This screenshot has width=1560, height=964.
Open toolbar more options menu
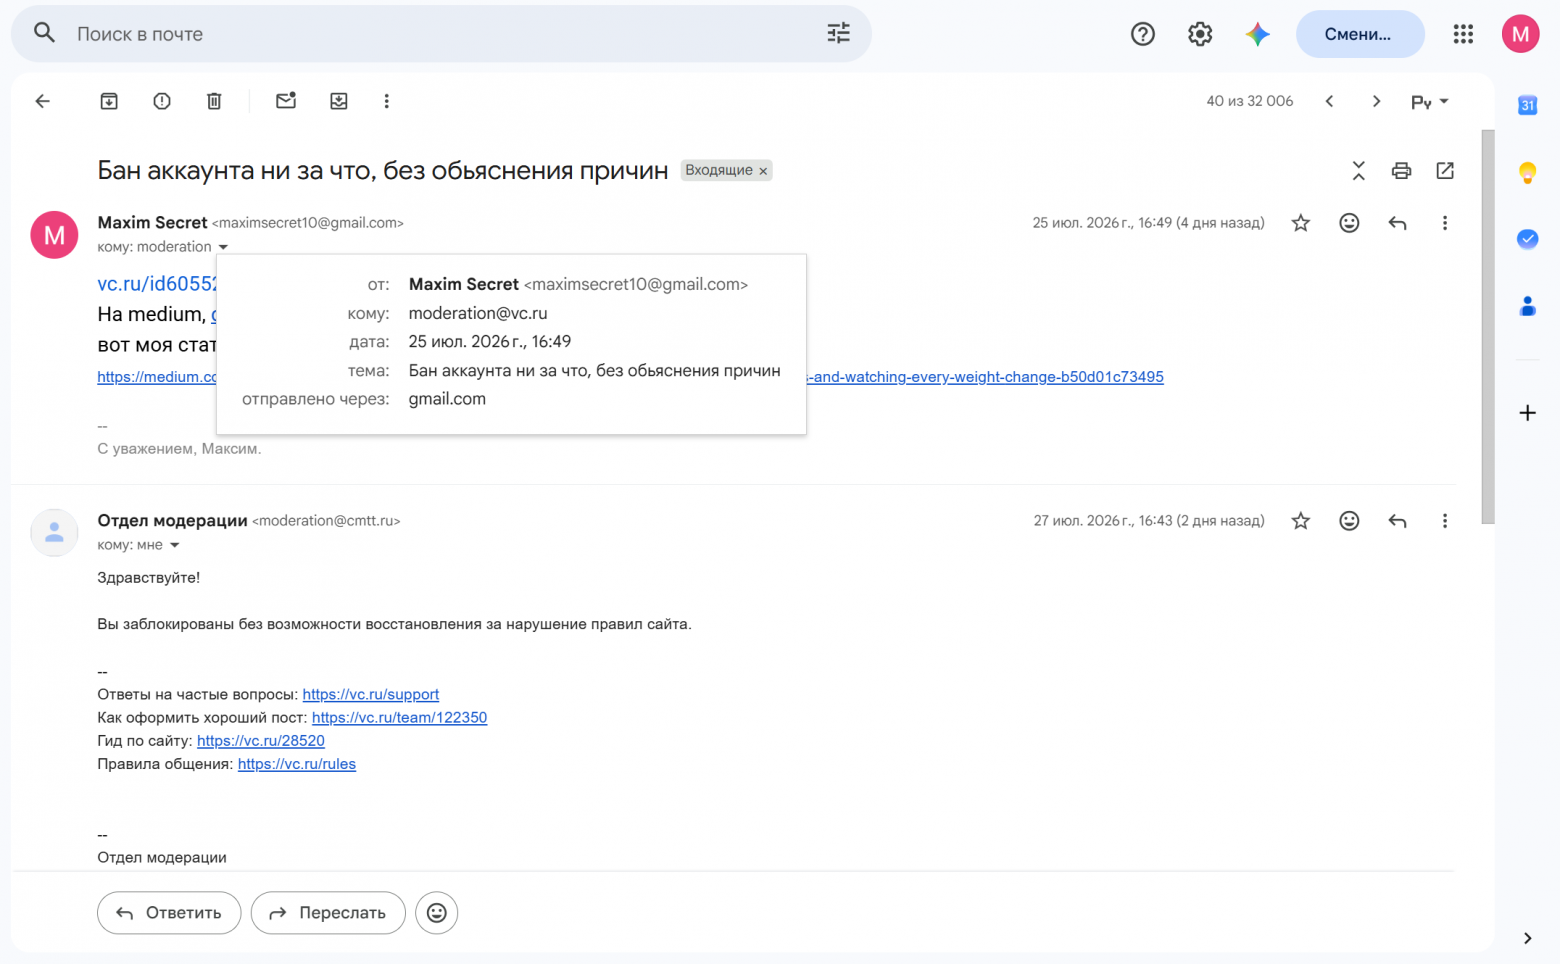(387, 101)
